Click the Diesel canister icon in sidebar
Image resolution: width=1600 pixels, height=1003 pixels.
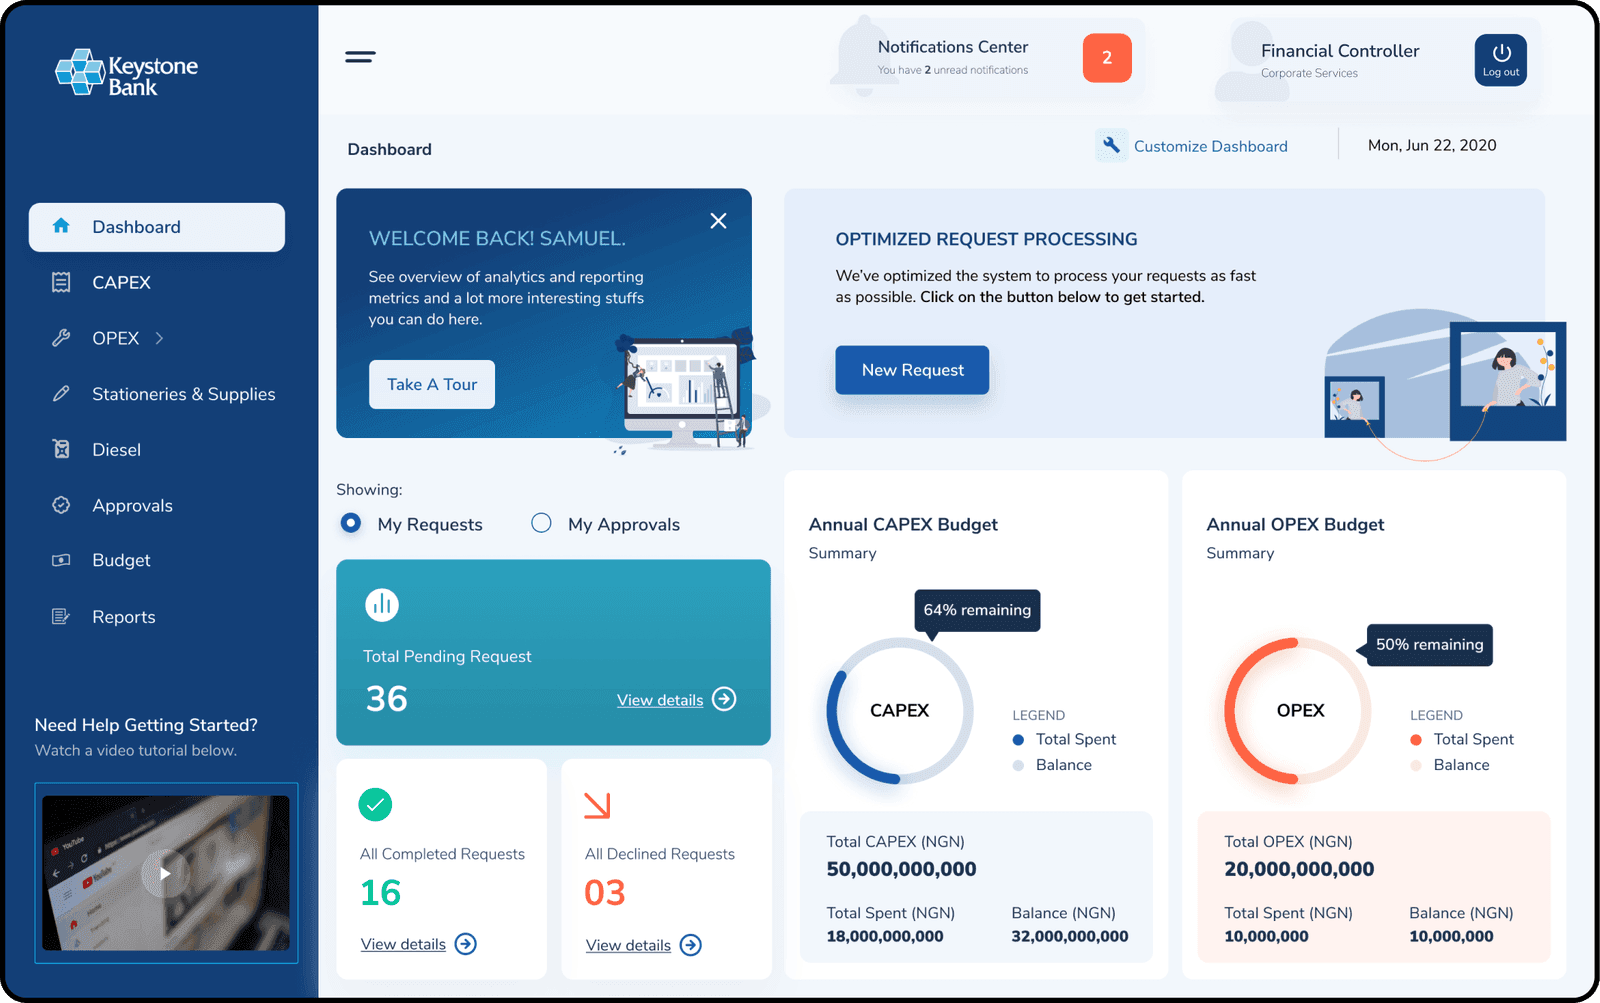point(61,449)
